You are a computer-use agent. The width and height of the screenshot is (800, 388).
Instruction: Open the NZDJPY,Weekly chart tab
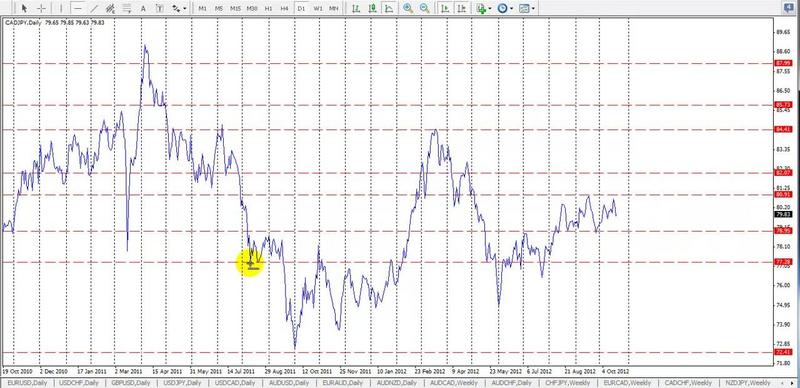[747, 383]
